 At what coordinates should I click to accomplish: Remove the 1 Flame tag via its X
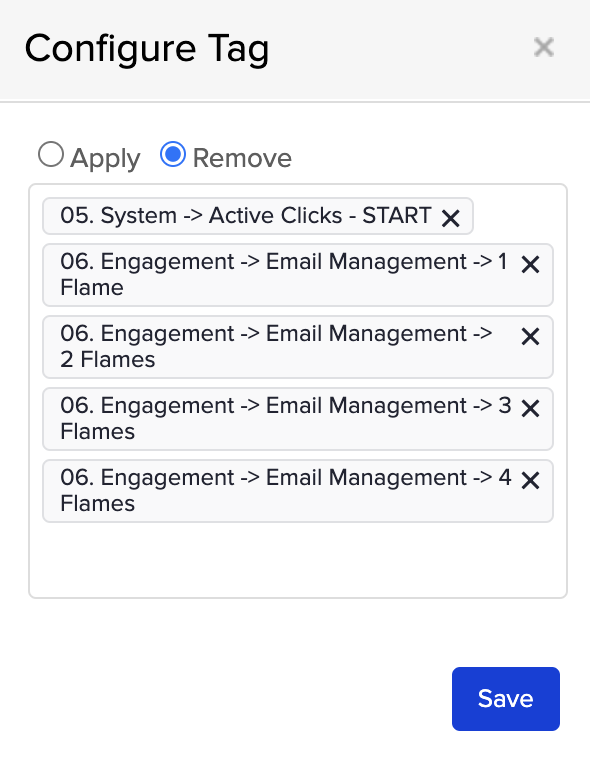pyautogui.click(x=531, y=264)
